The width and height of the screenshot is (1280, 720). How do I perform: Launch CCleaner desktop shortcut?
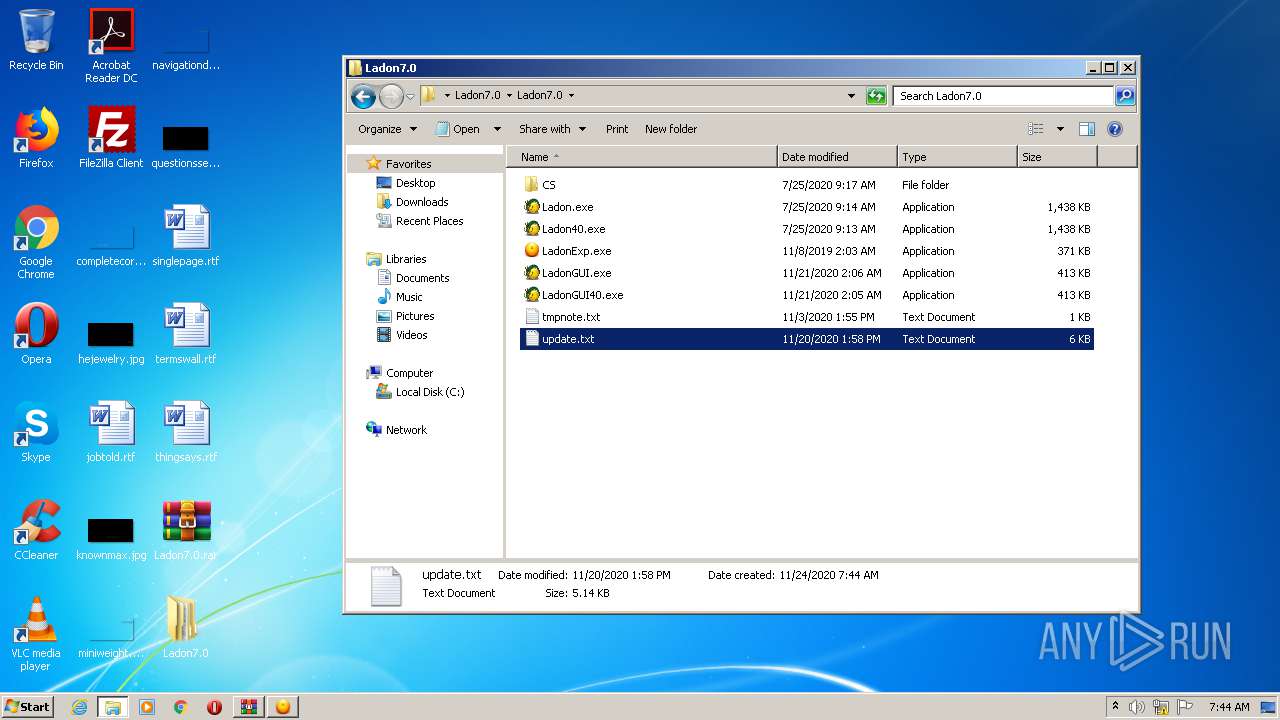point(36,530)
